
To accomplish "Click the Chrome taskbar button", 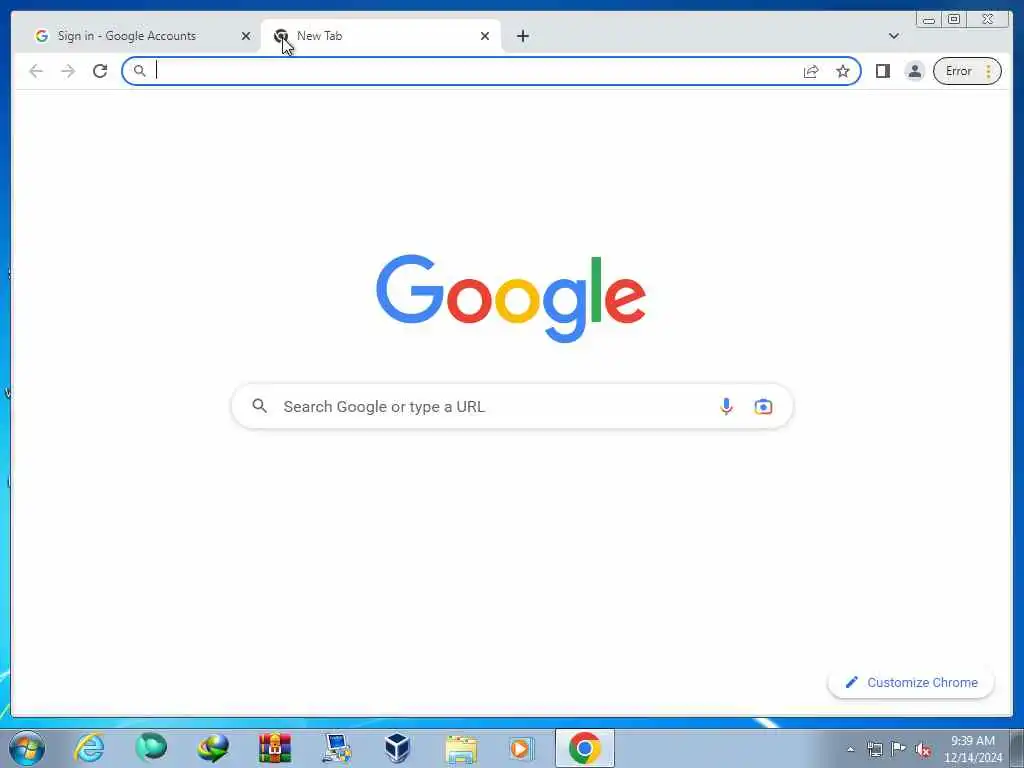I will 584,748.
